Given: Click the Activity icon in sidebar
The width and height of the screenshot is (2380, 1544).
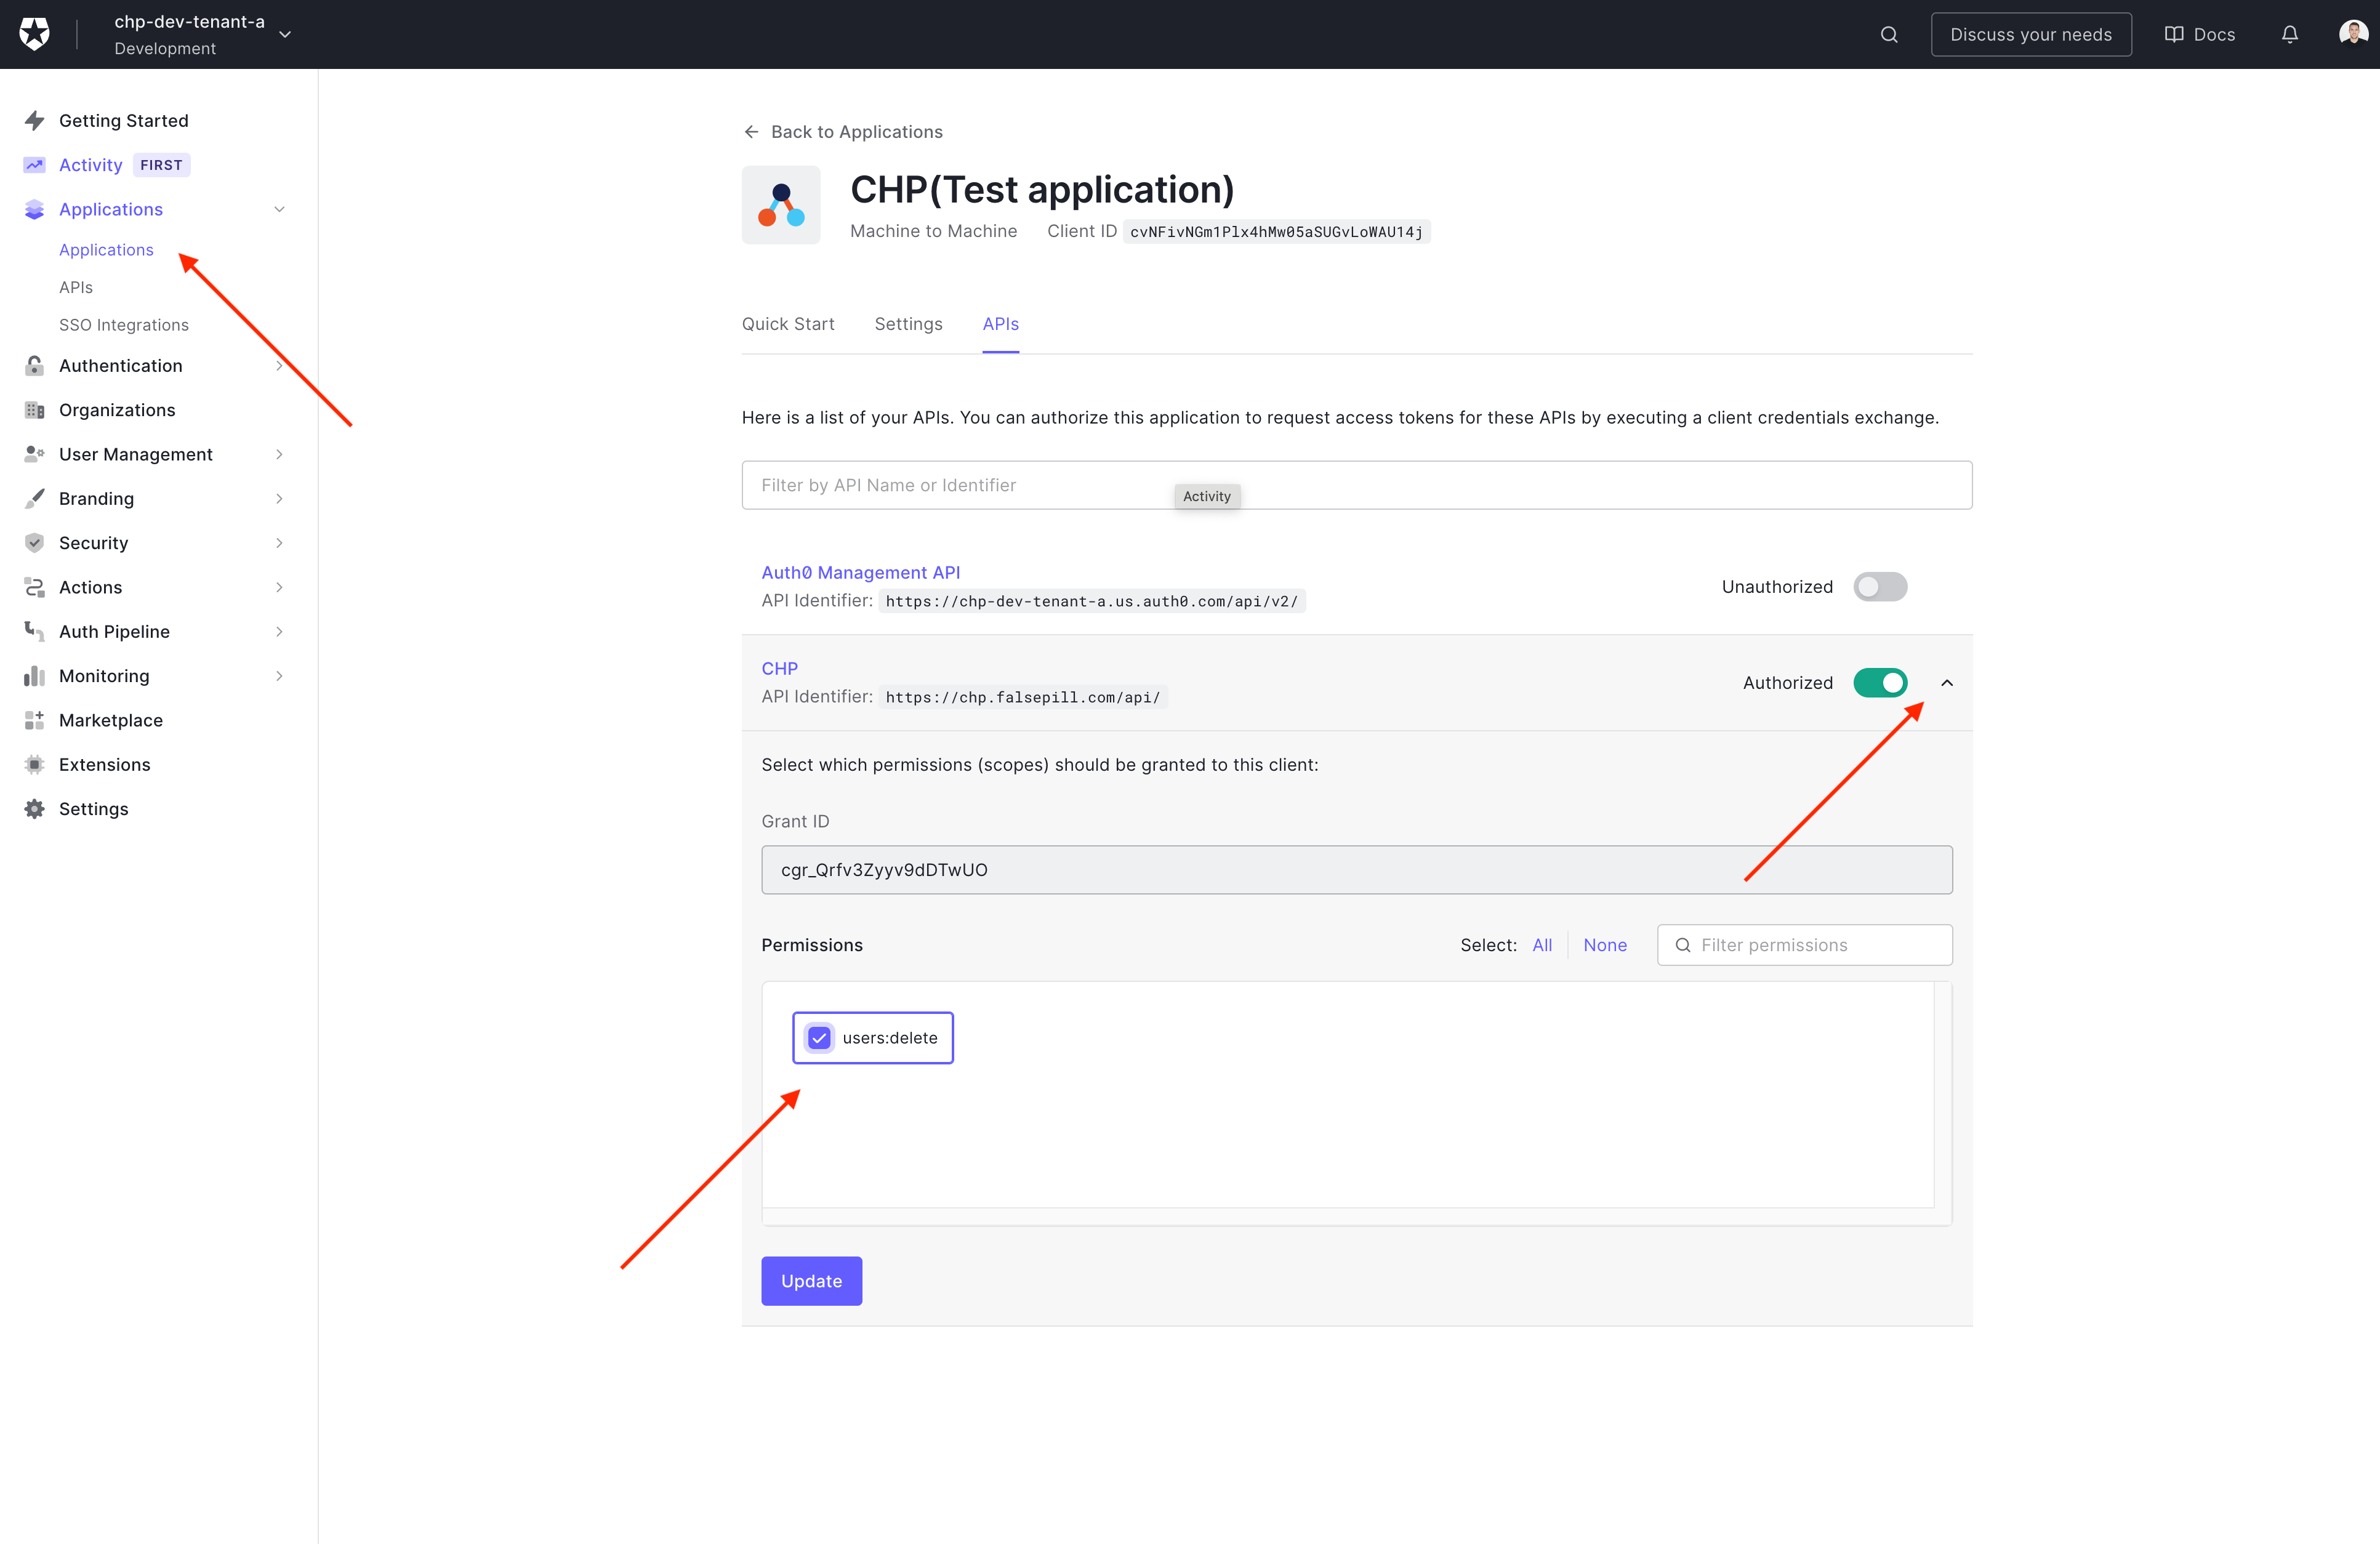Looking at the screenshot, I should pyautogui.click(x=34, y=165).
